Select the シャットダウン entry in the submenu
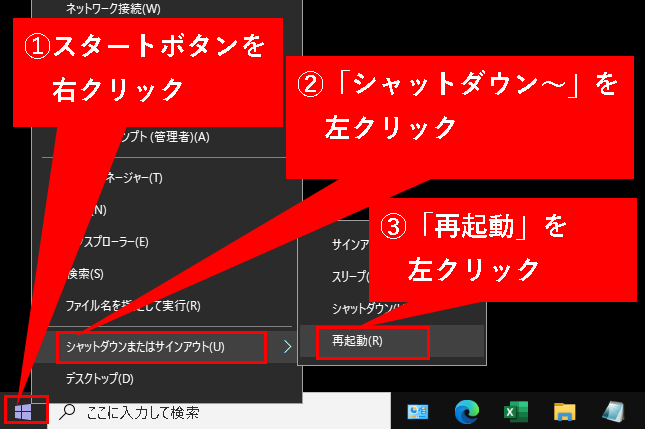Image resolution: width=645 pixels, height=429 pixels. pos(368,308)
